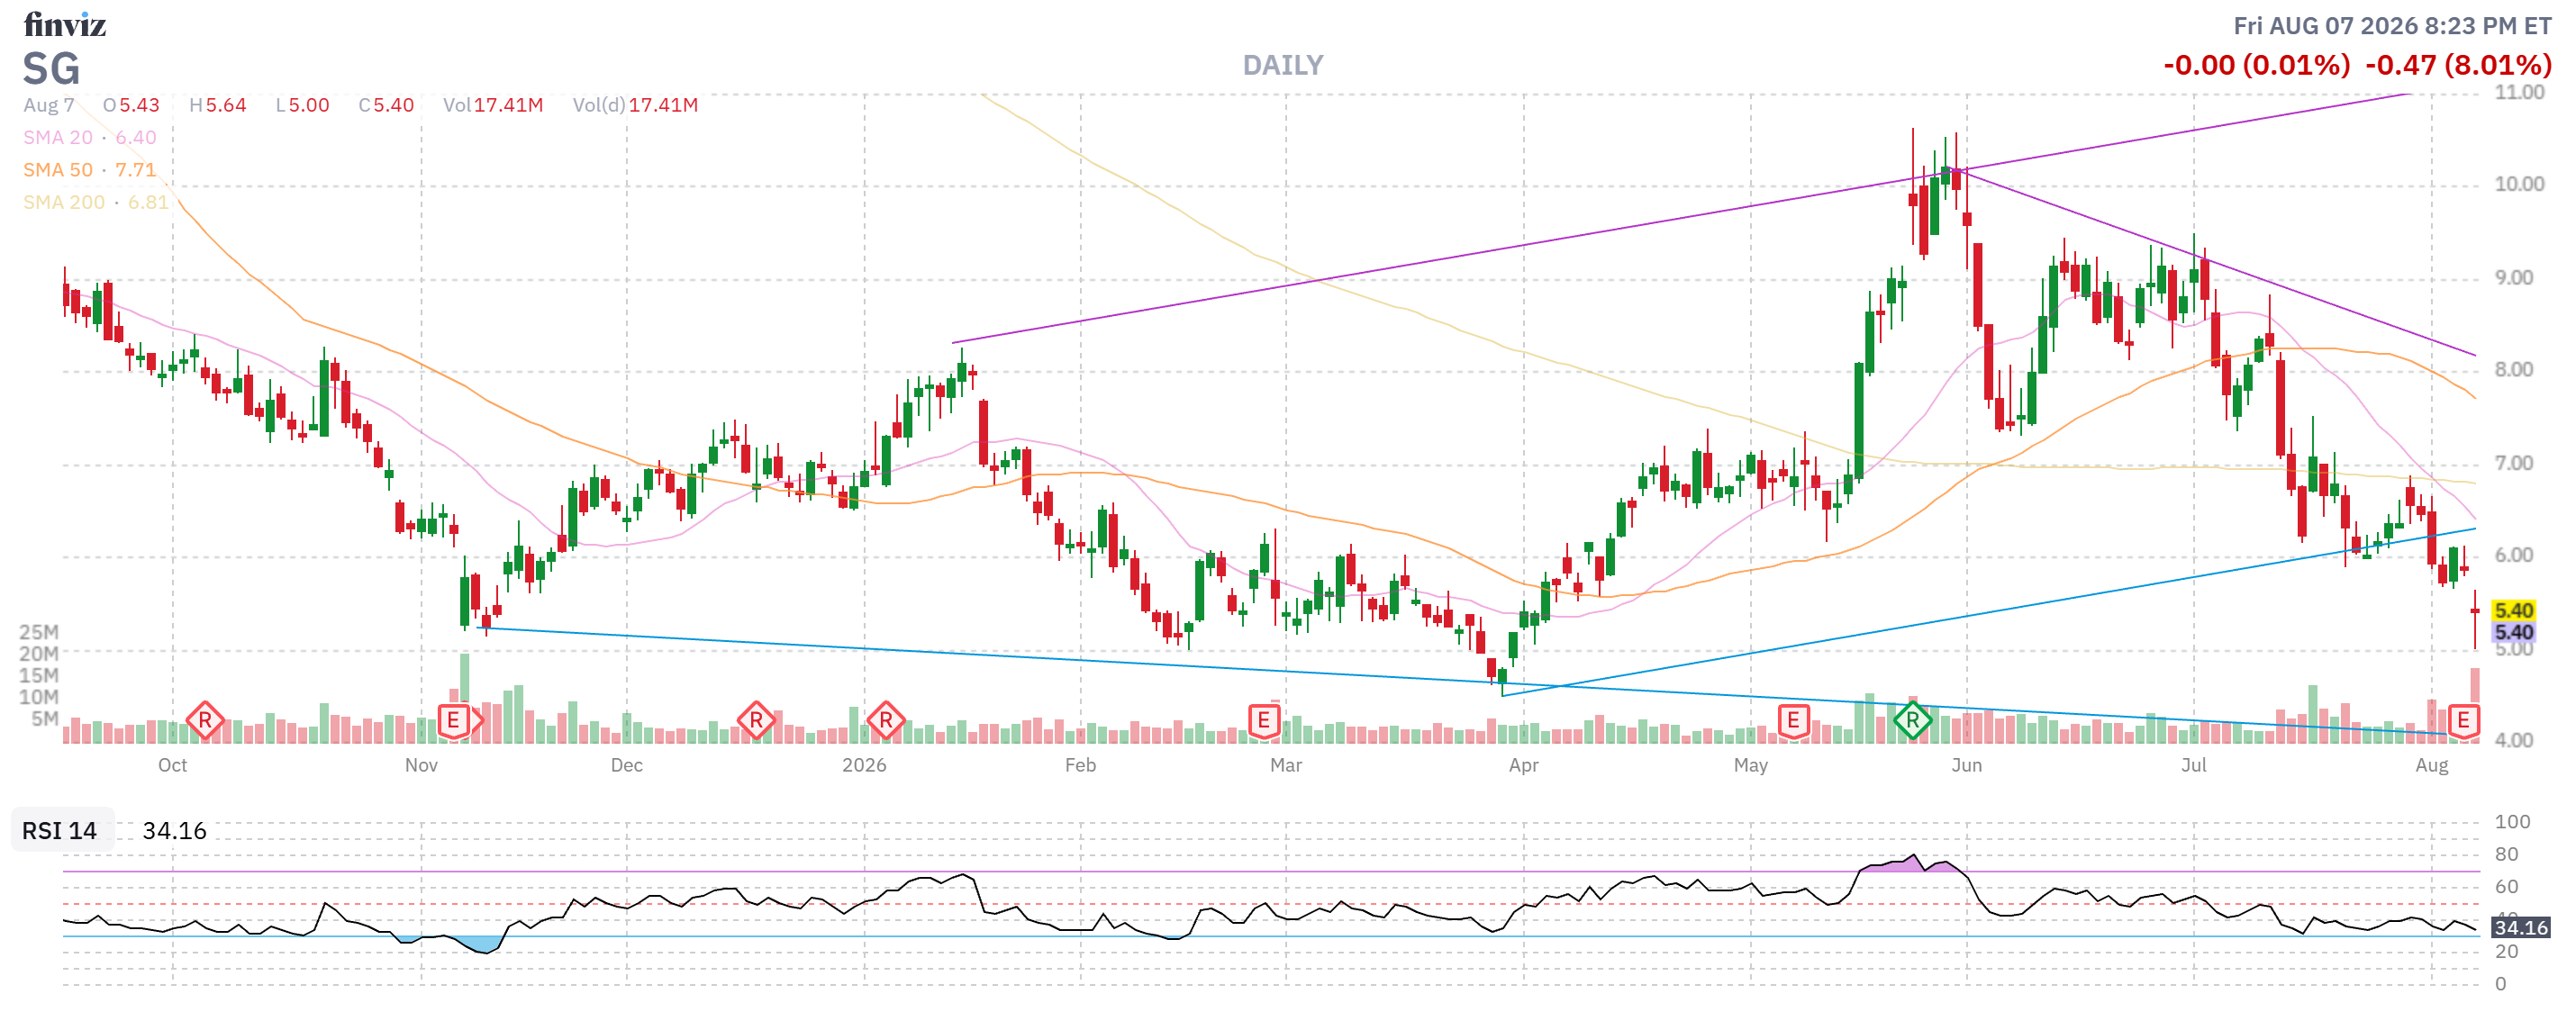2576x1012 pixels.
Task: Click the 4.00 price axis label
Action: coord(2513,741)
